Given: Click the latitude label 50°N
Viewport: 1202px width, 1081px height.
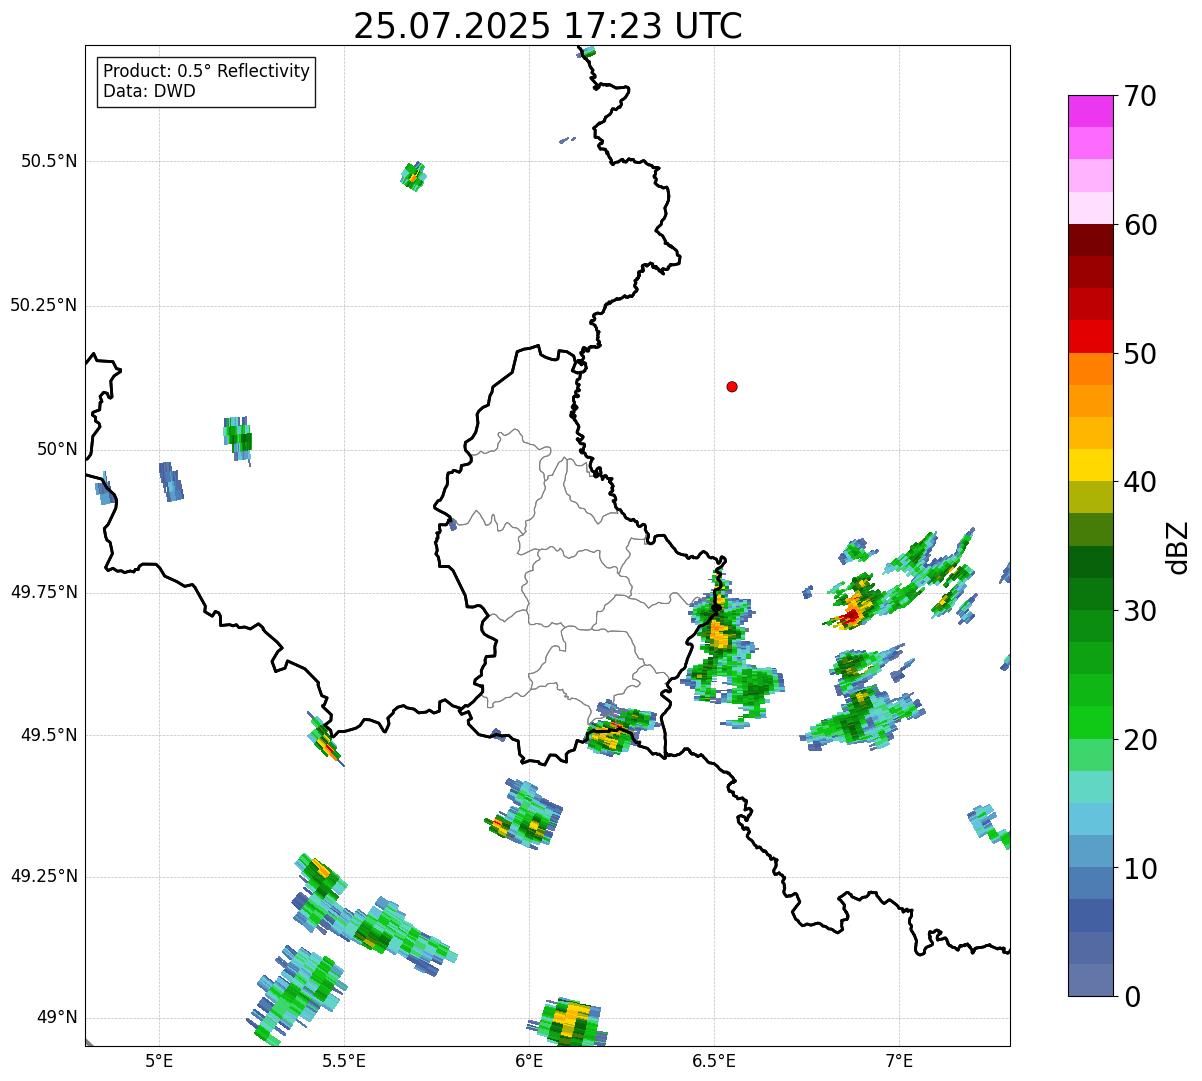Looking at the screenshot, I should 56,449.
